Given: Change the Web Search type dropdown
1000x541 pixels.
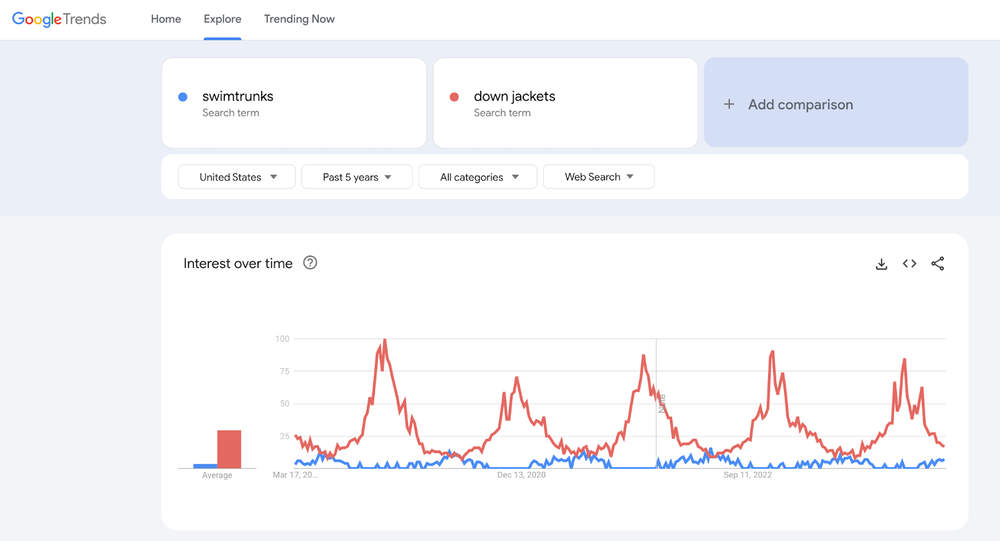Looking at the screenshot, I should pos(598,177).
